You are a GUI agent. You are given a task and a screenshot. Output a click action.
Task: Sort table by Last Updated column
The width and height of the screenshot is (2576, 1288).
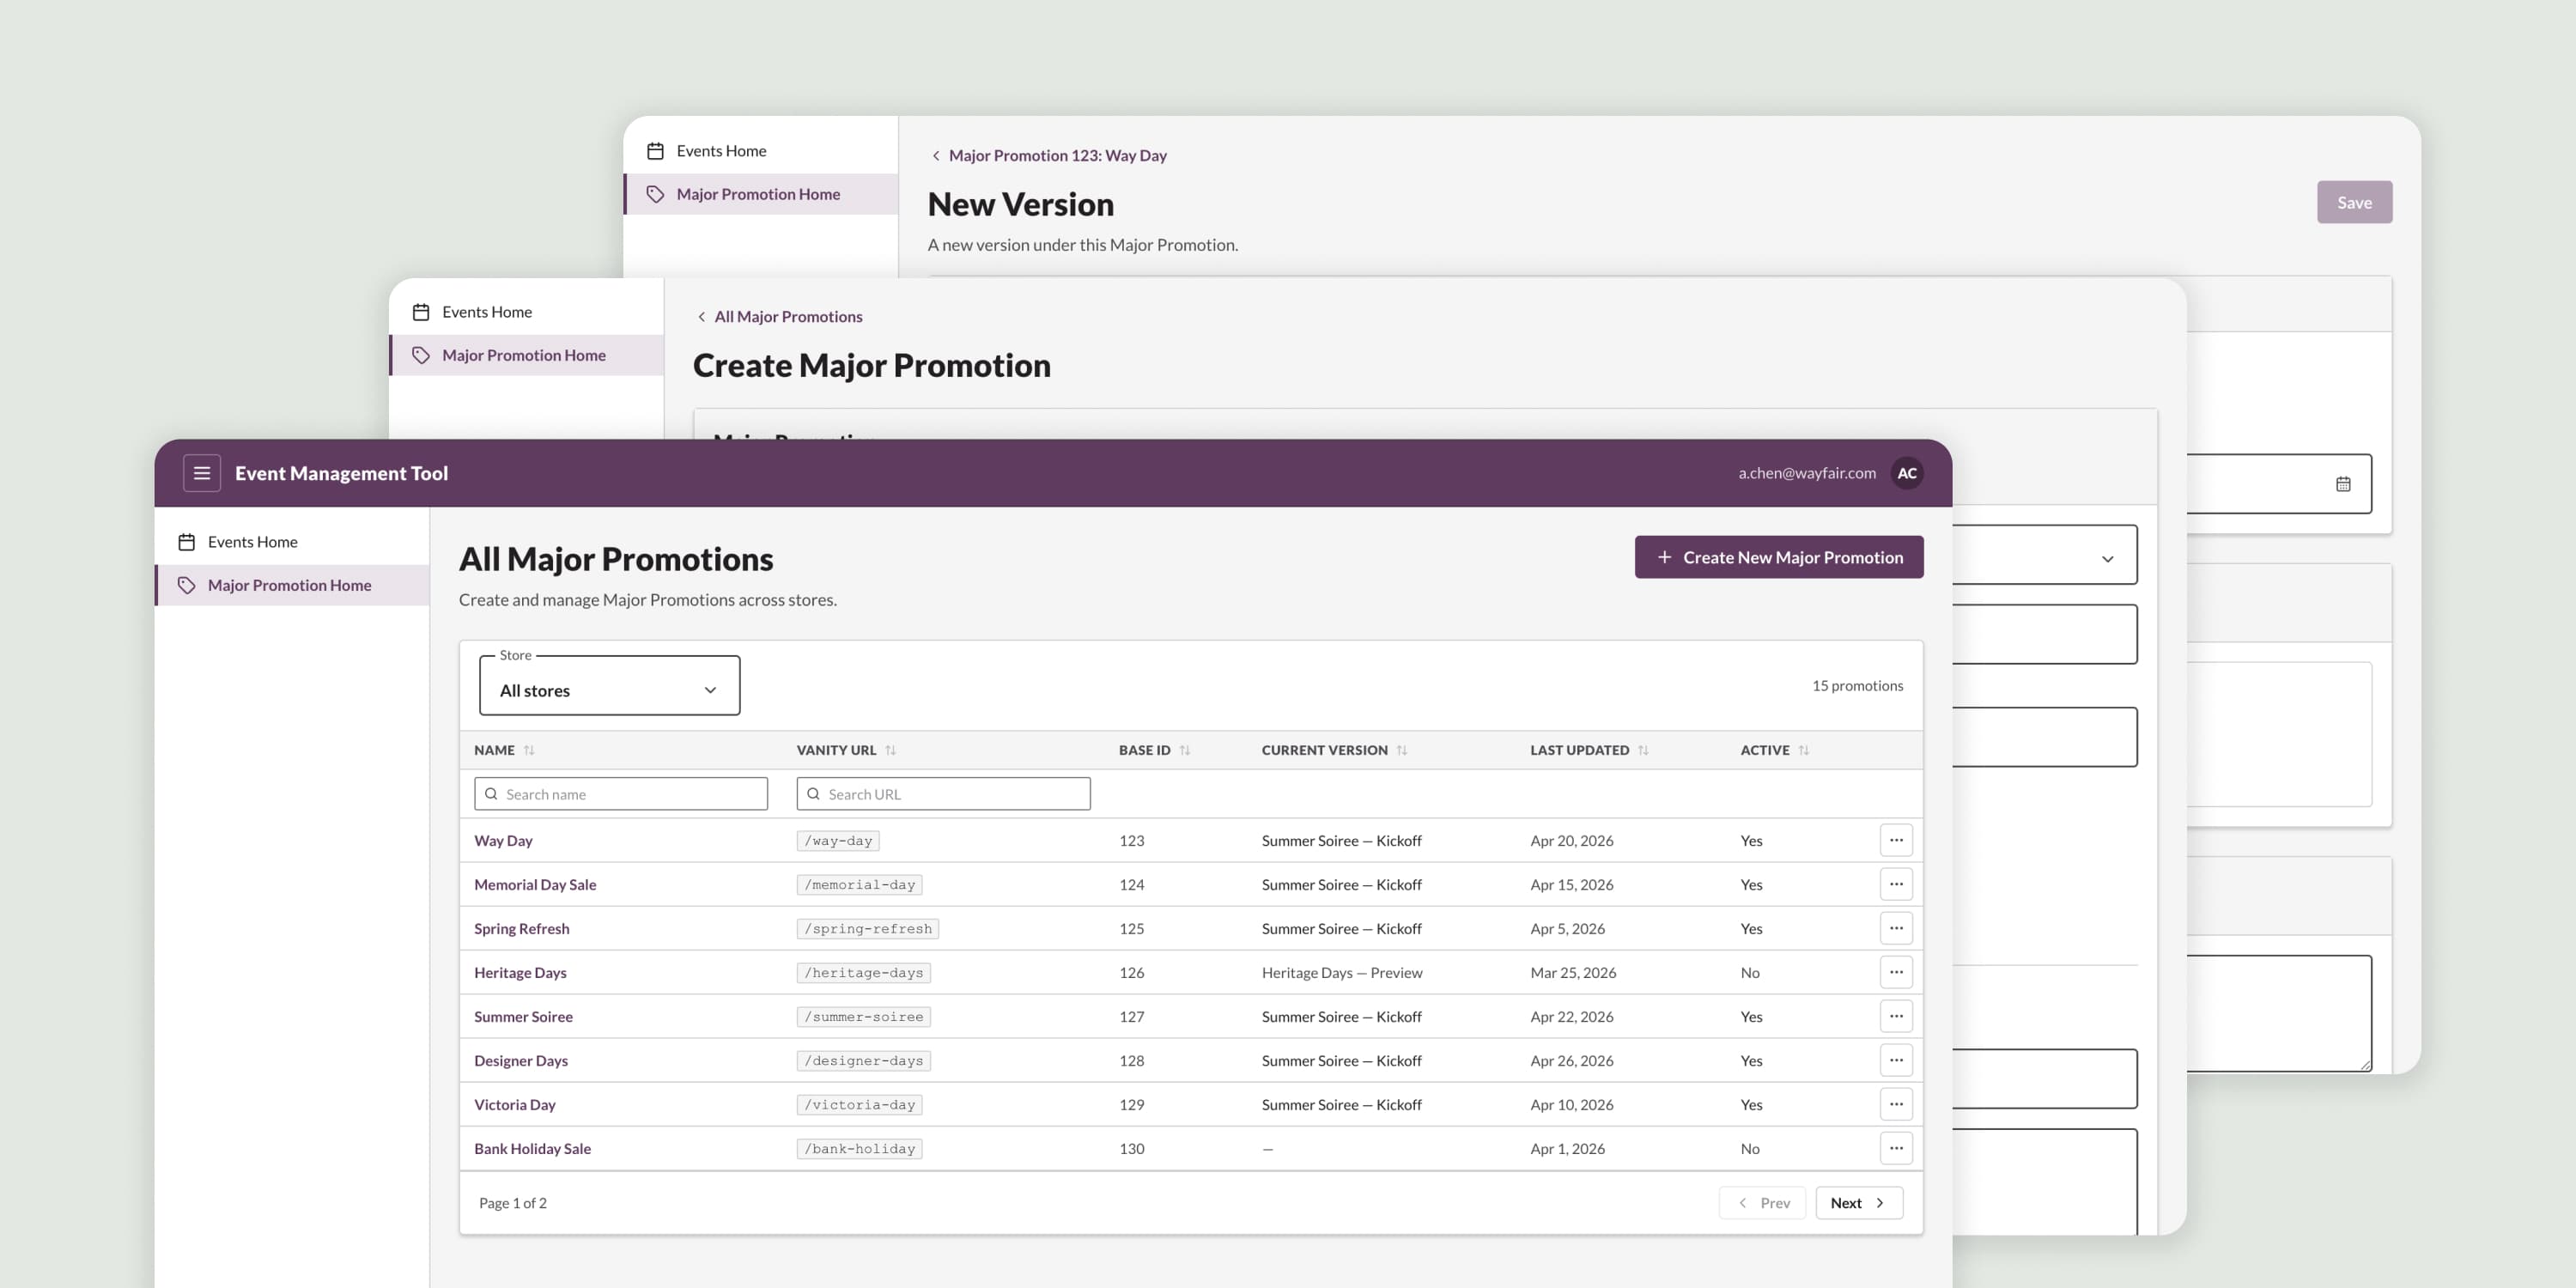pyautogui.click(x=1643, y=750)
